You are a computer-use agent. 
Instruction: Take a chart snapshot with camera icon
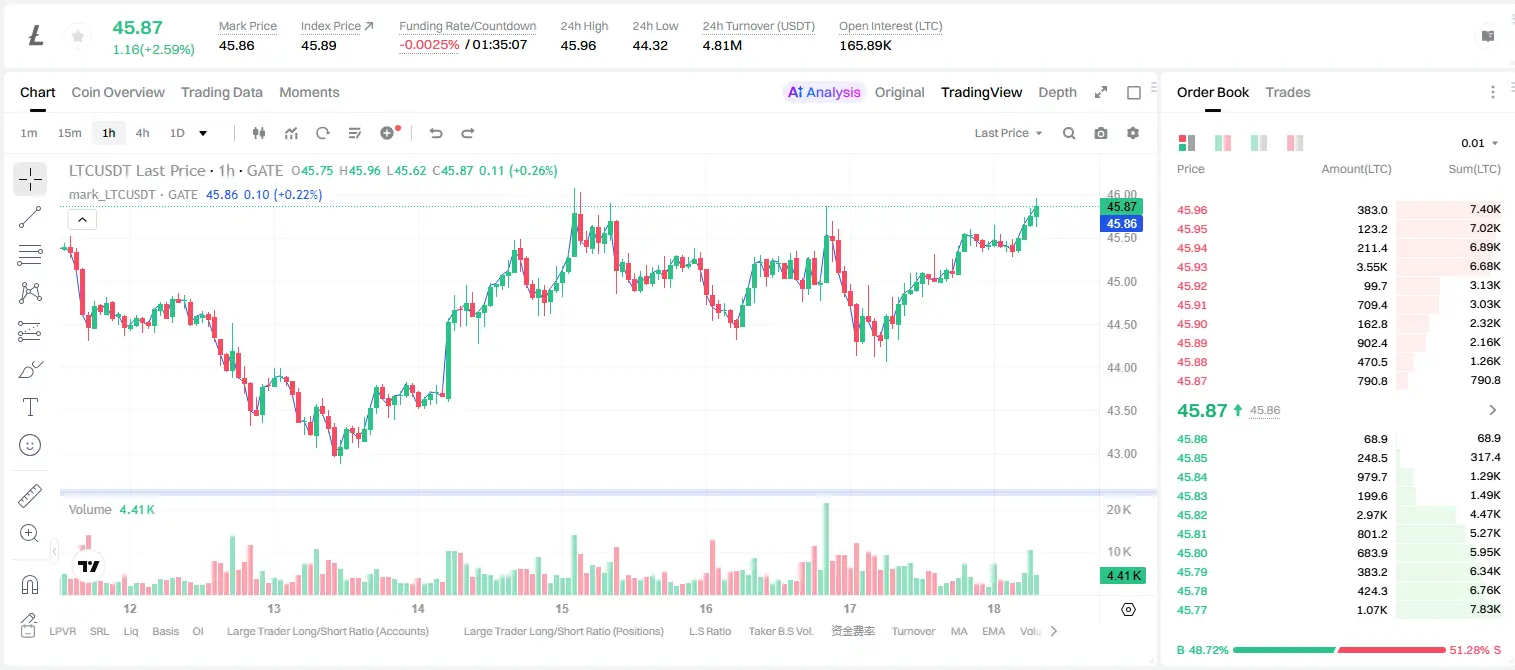[x=1101, y=133]
